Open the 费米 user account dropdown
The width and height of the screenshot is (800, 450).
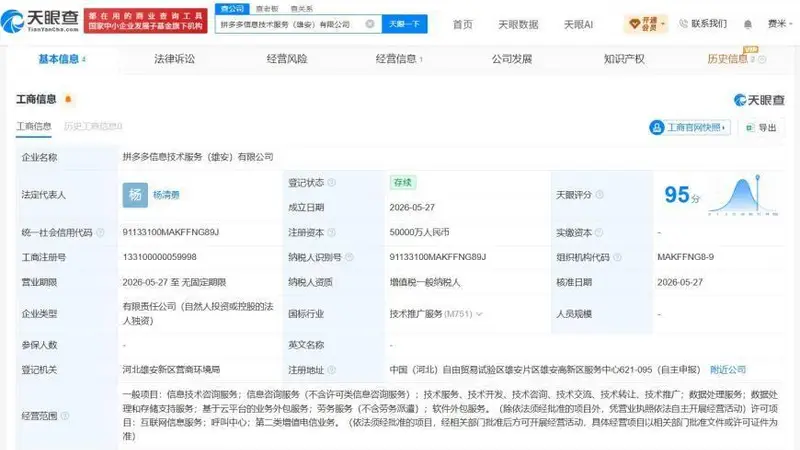point(780,23)
